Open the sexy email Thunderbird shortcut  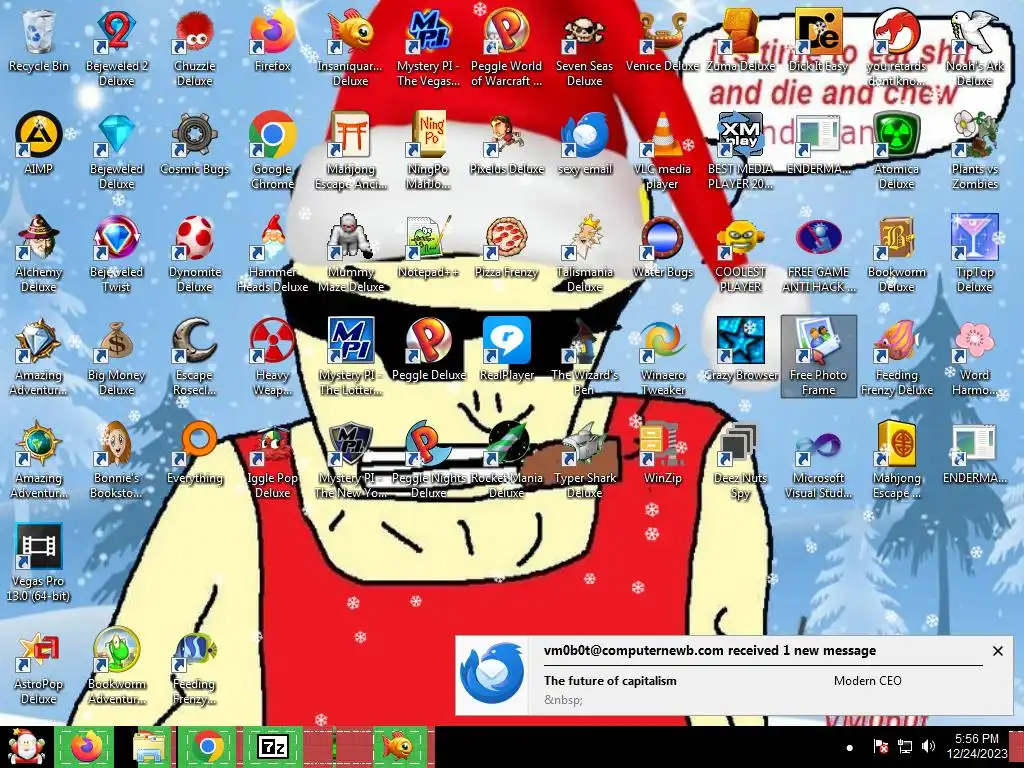point(584,144)
